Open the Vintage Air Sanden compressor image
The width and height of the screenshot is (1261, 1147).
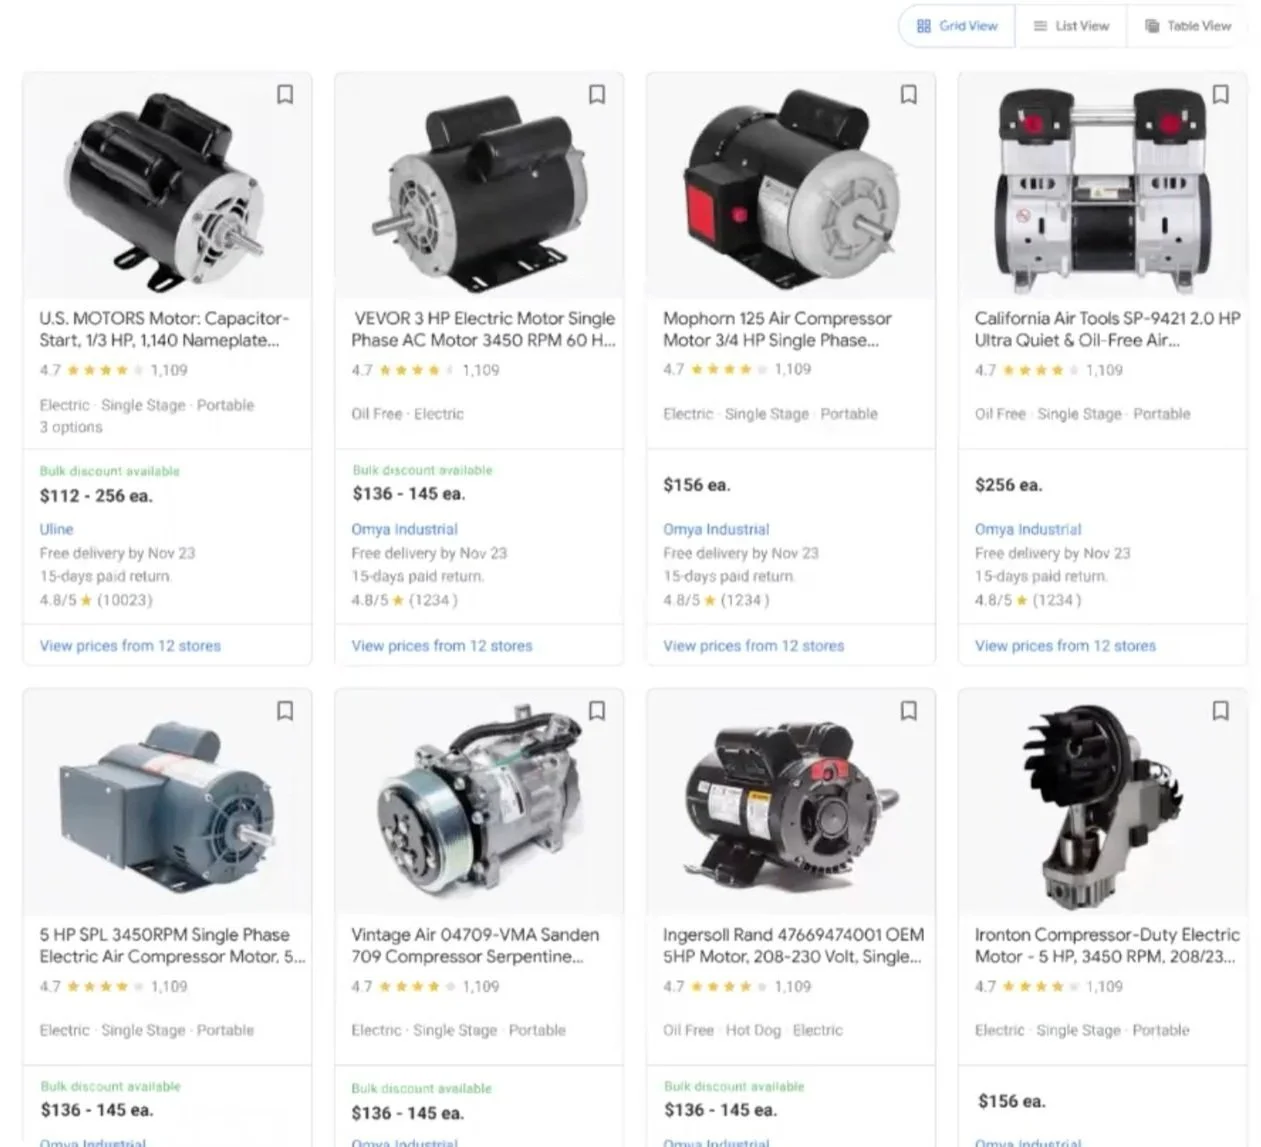pyautogui.click(x=479, y=801)
